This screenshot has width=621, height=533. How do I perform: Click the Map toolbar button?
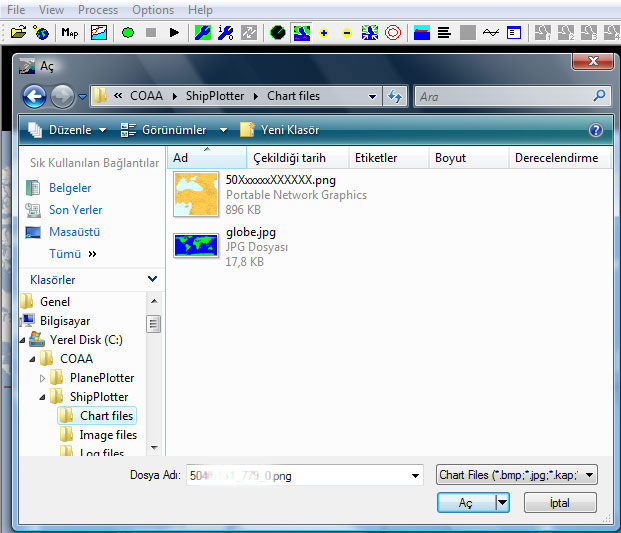(70, 32)
